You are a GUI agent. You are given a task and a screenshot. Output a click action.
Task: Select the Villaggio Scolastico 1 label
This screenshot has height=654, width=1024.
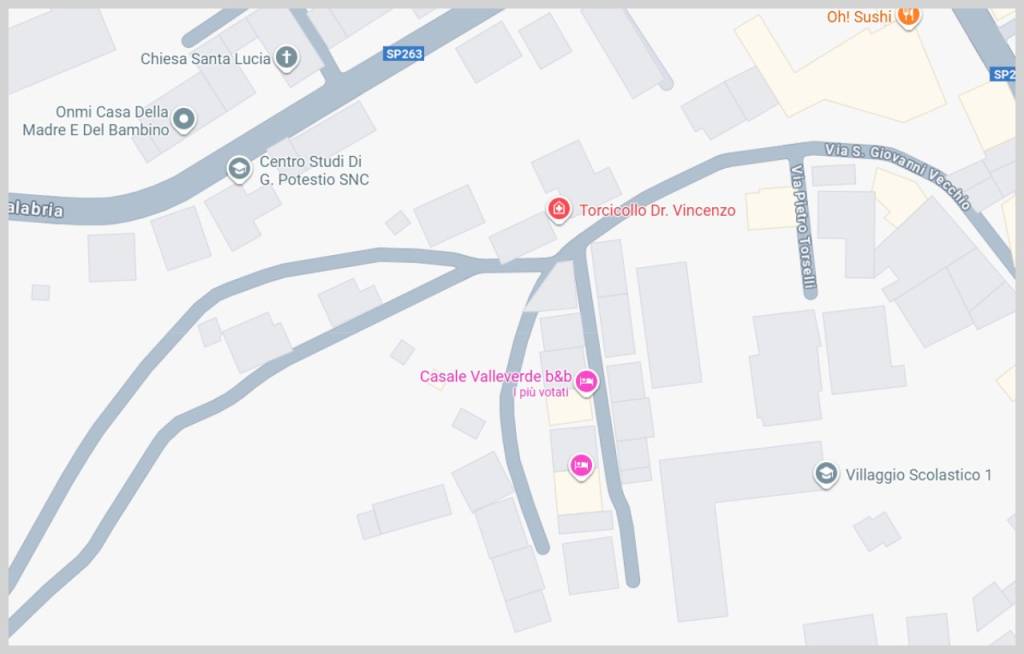click(x=918, y=475)
